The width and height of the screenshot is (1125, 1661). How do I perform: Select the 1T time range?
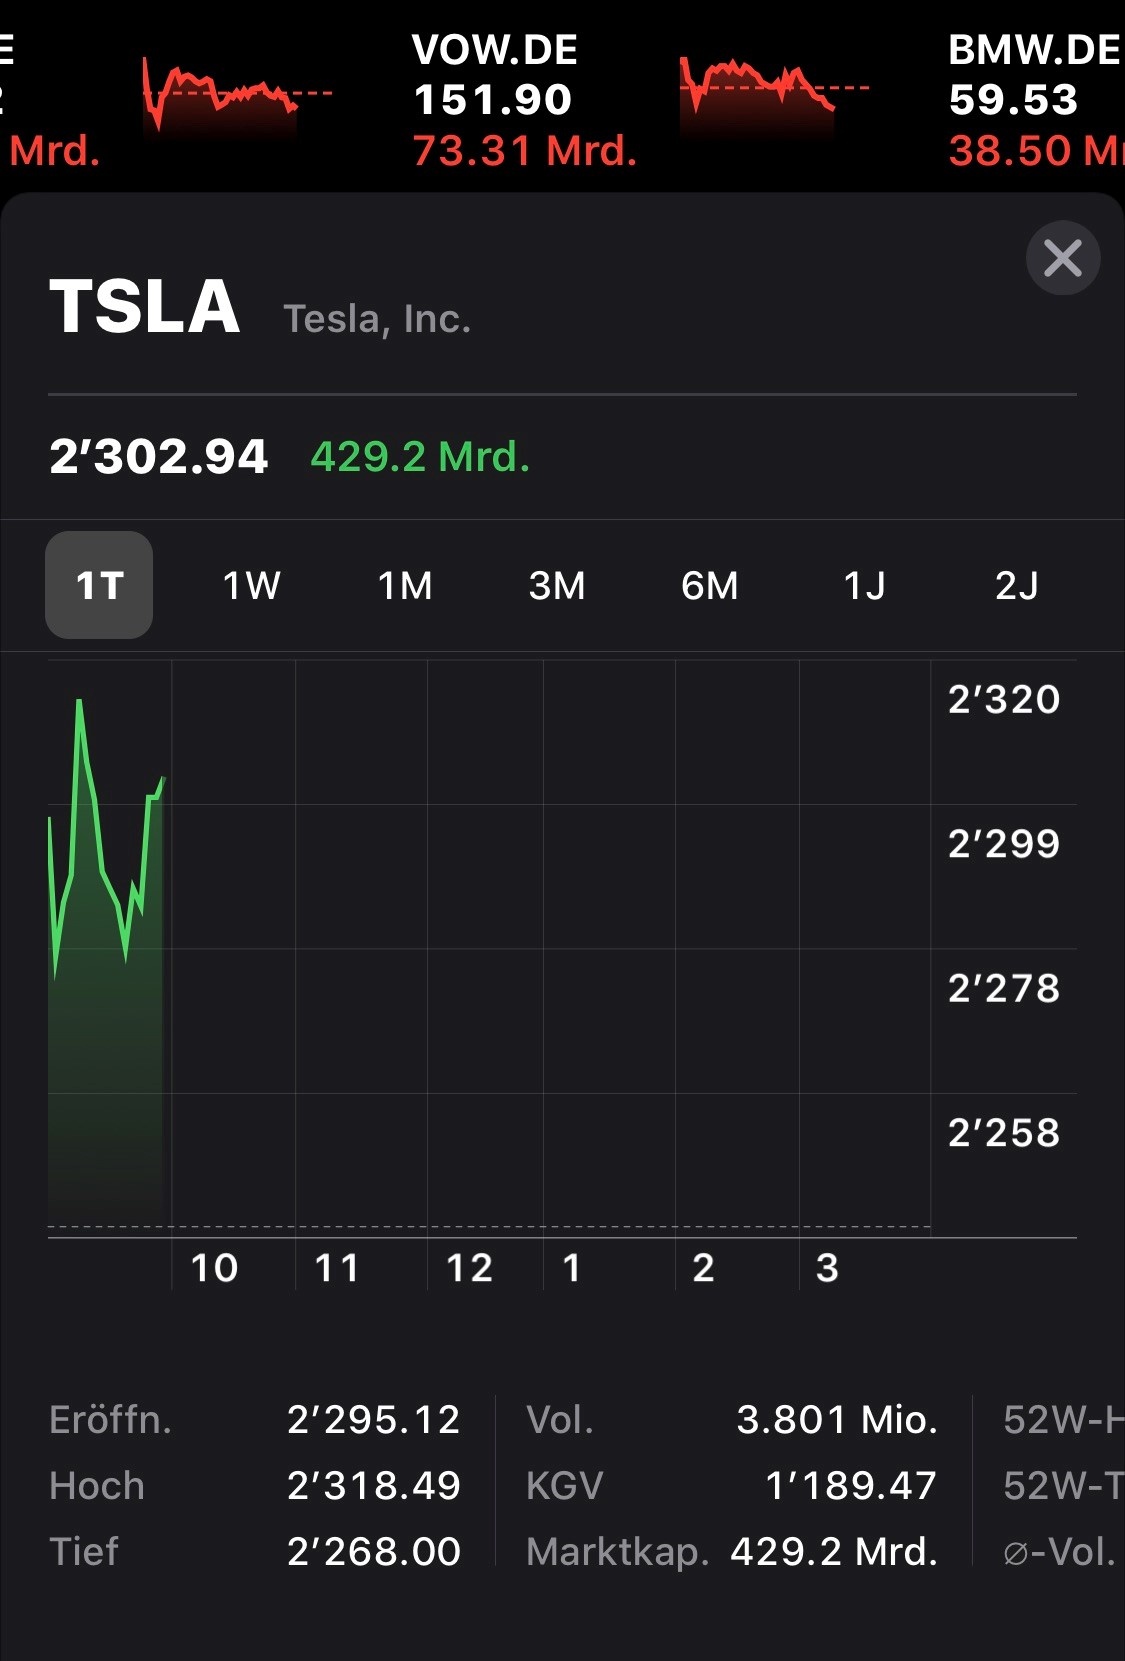click(99, 585)
